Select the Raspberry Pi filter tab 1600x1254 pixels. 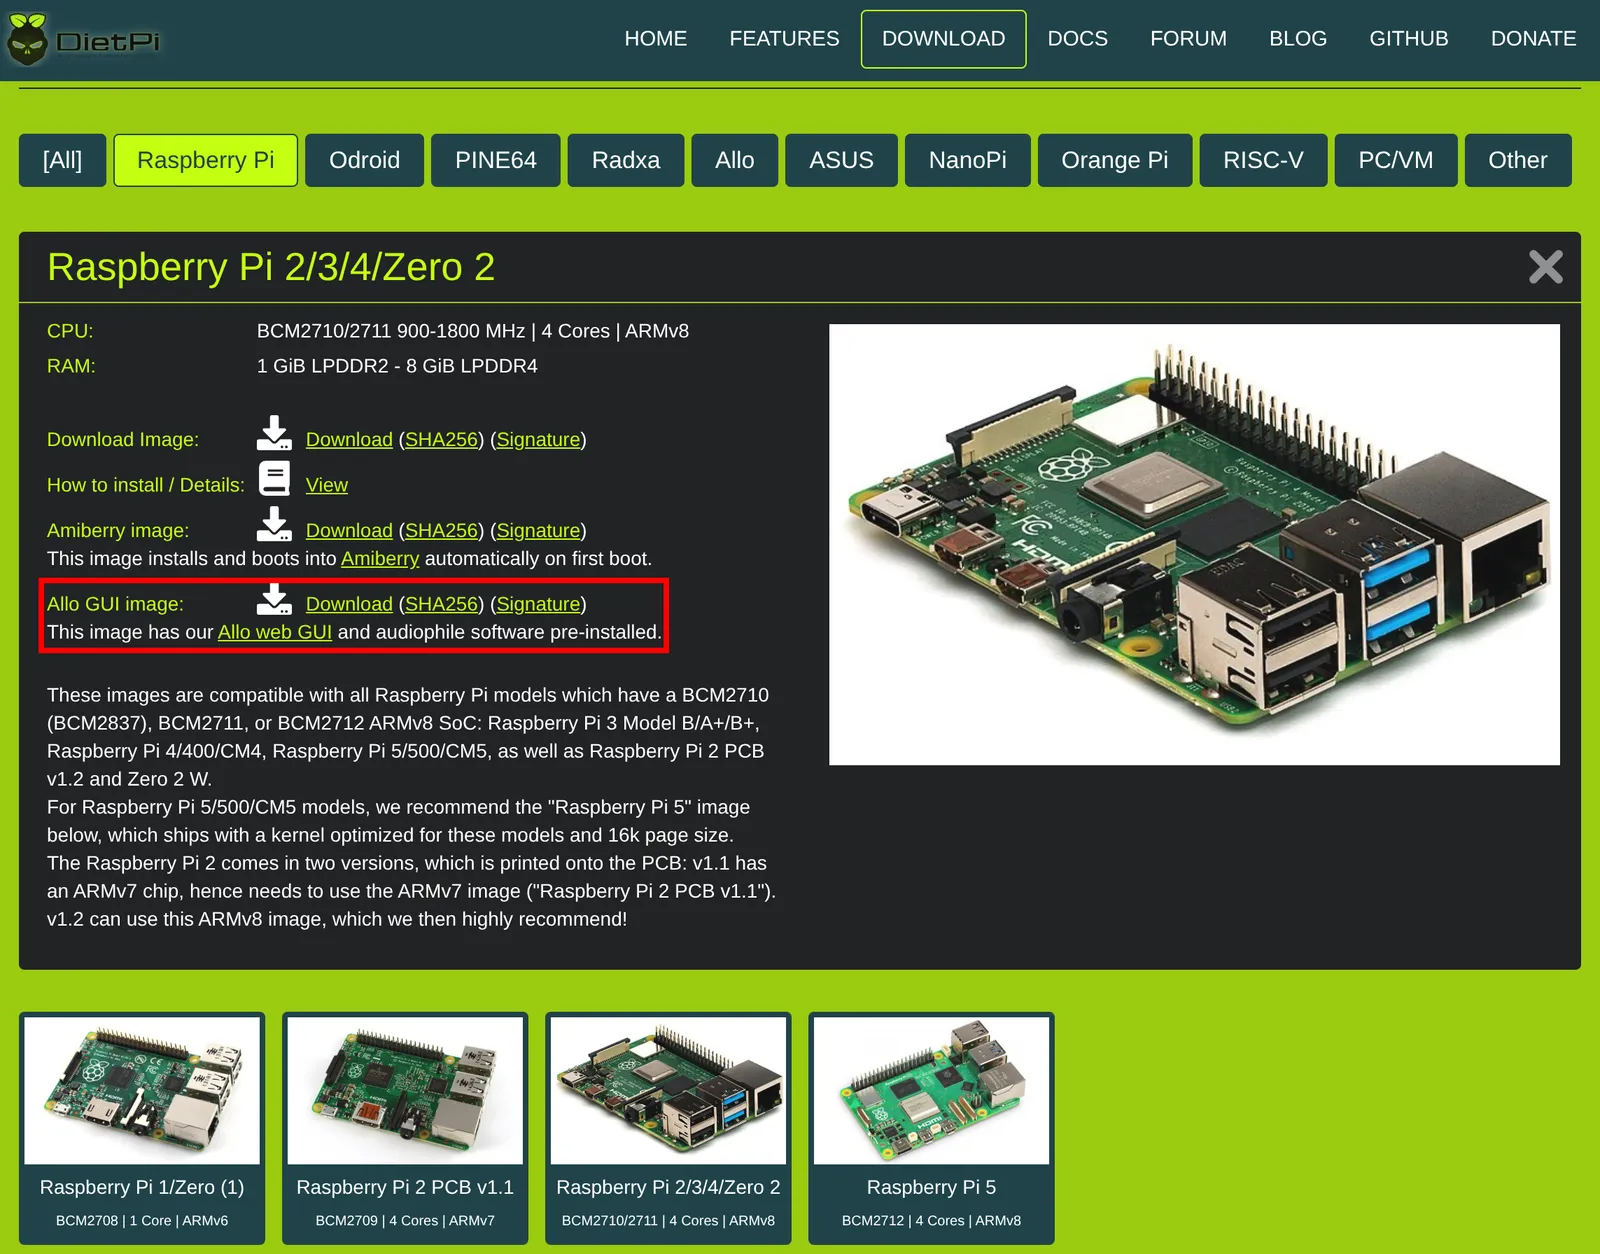pos(205,160)
